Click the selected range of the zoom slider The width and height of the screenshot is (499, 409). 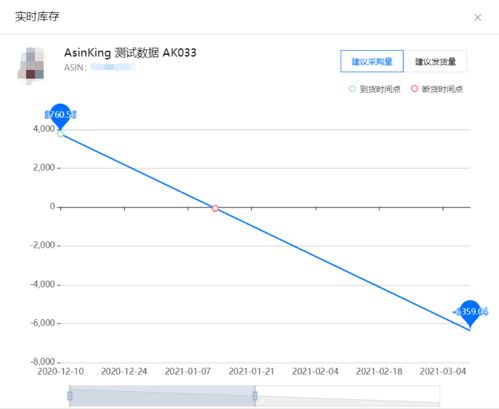tap(162, 396)
